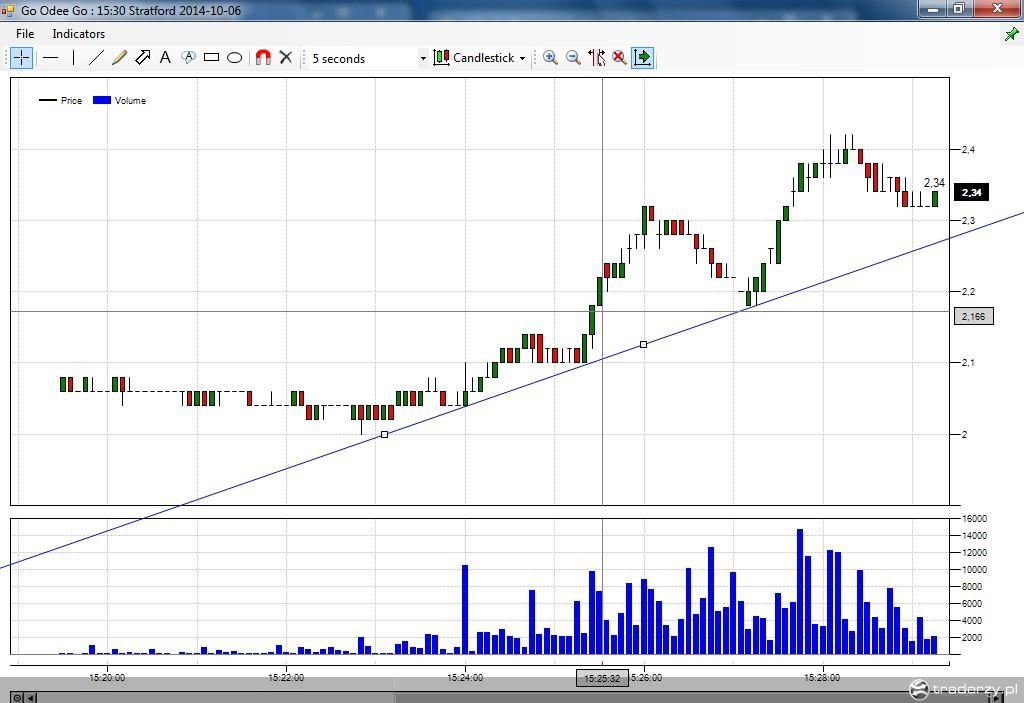This screenshot has width=1024, height=703.
Task: Toggle the green arrow auto-scroll chart icon
Action: [x=643, y=57]
